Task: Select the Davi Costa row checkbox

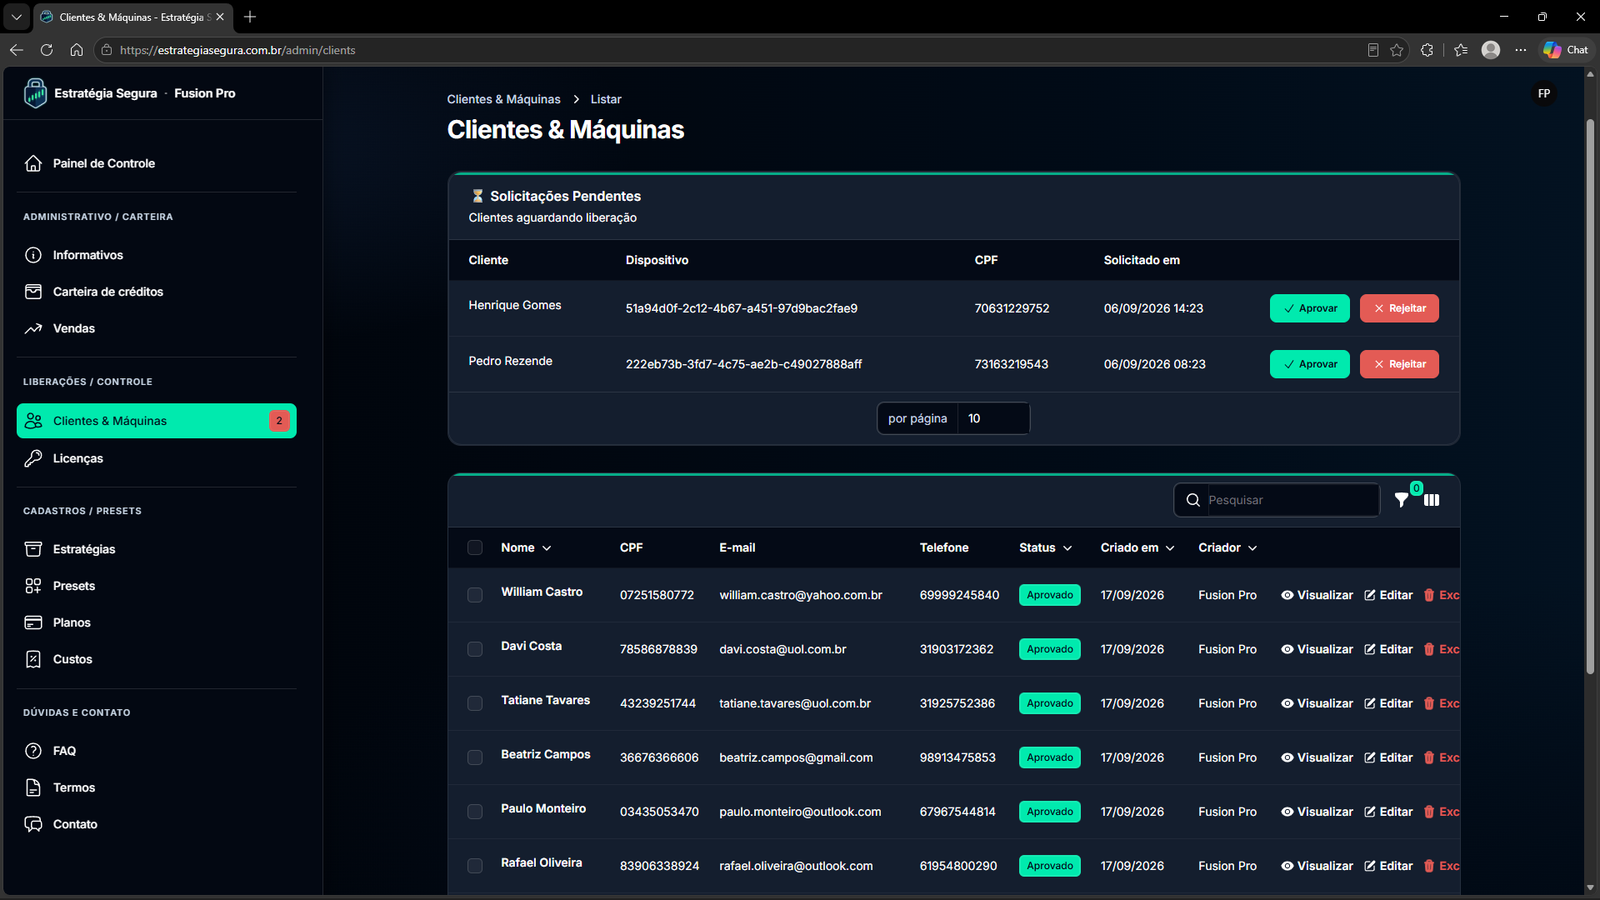Action: pos(475,649)
